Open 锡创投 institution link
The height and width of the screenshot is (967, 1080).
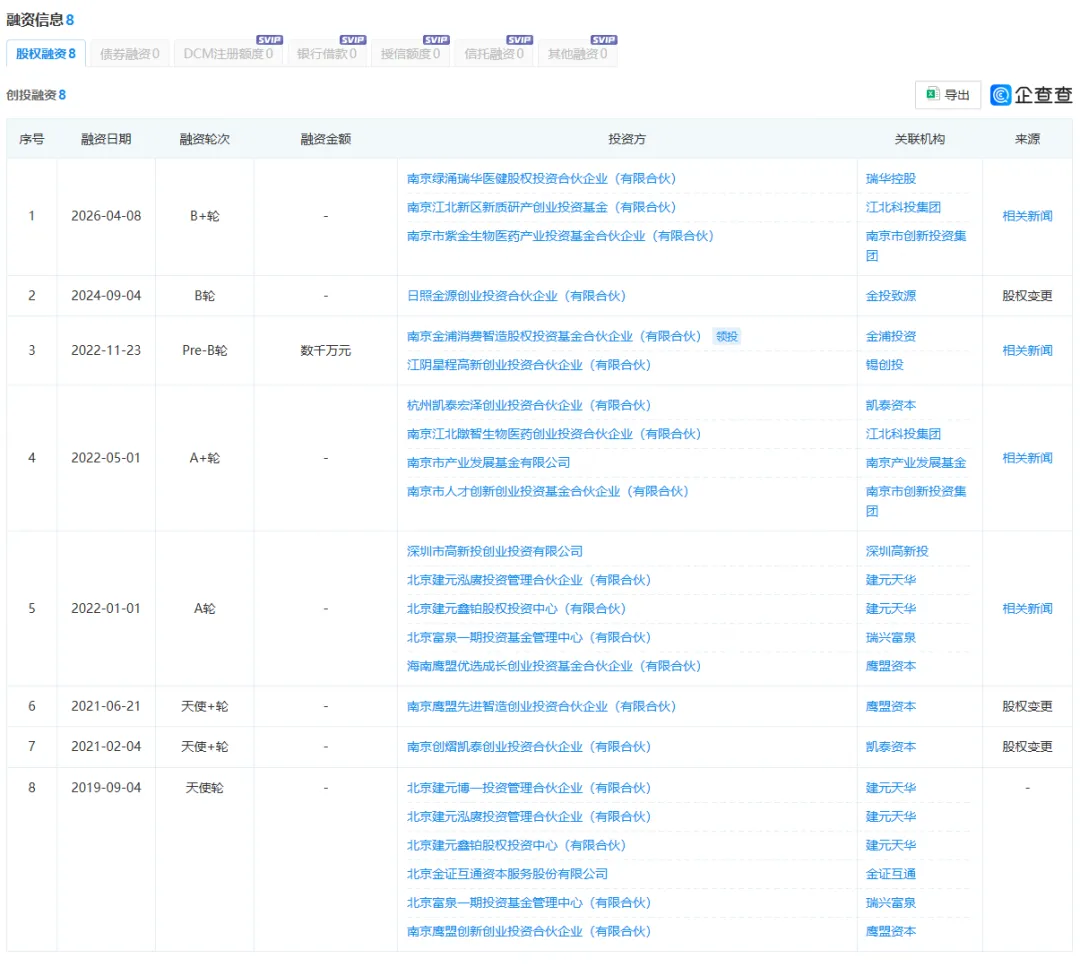pos(884,365)
